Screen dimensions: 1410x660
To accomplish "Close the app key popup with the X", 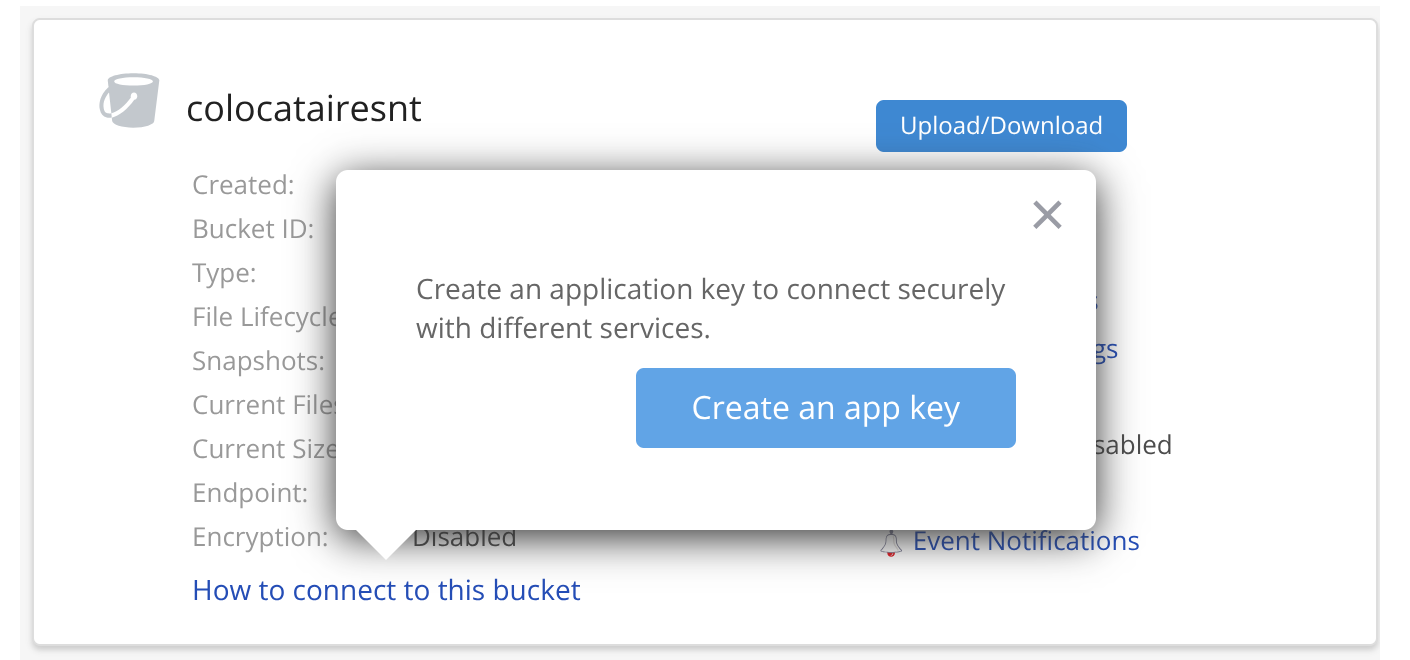I will [1047, 215].
